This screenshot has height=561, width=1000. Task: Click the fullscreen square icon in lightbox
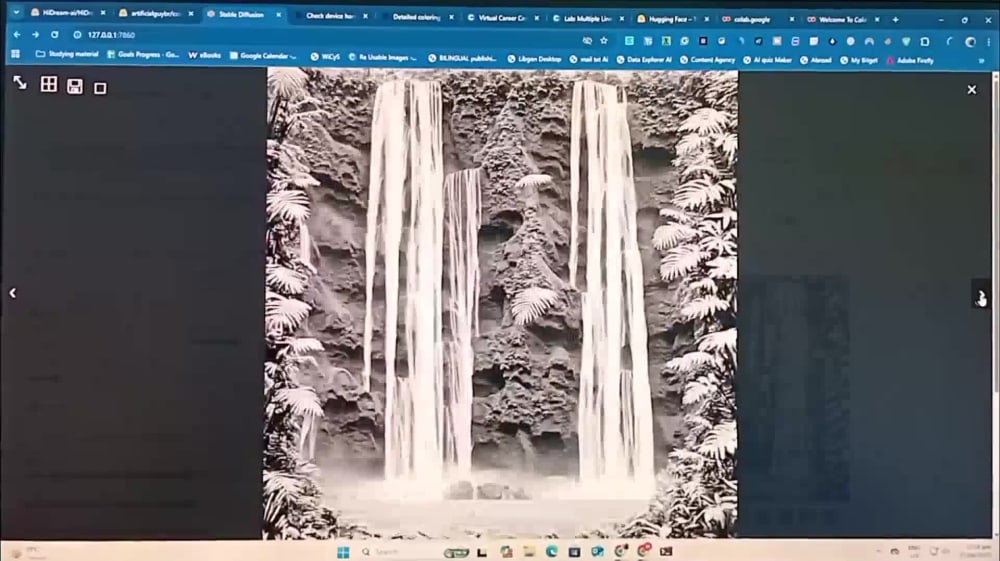[100, 89]
